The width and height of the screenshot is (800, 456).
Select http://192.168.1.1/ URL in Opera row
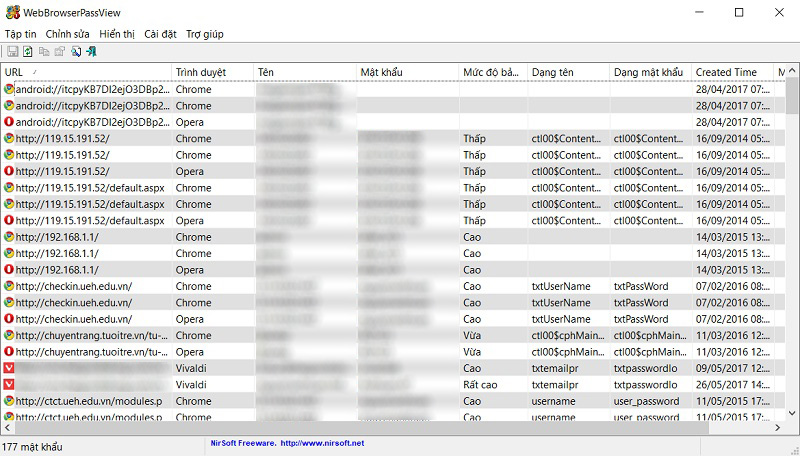pos(57,269)
